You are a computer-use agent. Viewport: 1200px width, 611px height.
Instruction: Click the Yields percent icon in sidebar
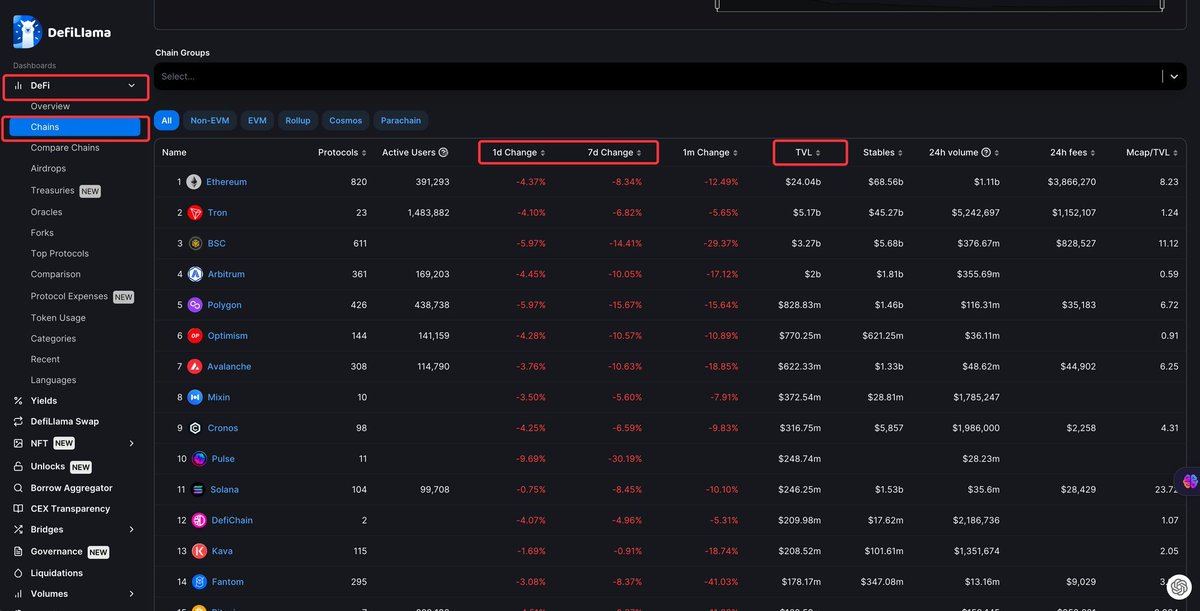click(18, 400)
